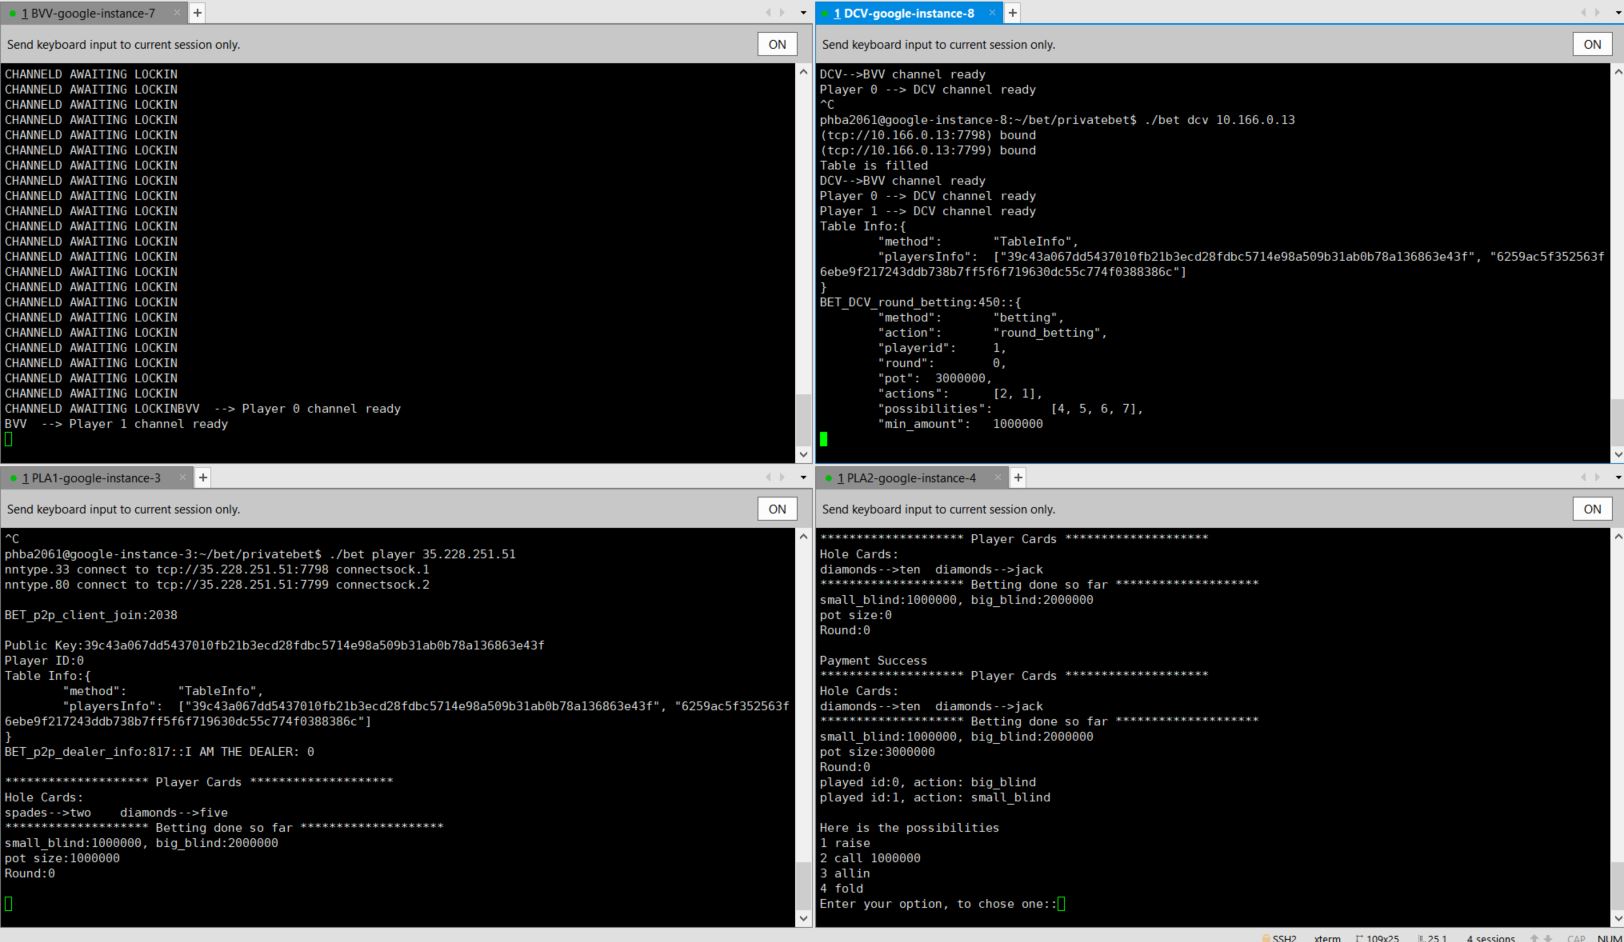Close the BVV-google-instance-7 tab
The image size is (1624, 942).
click(x=177, y=13)
